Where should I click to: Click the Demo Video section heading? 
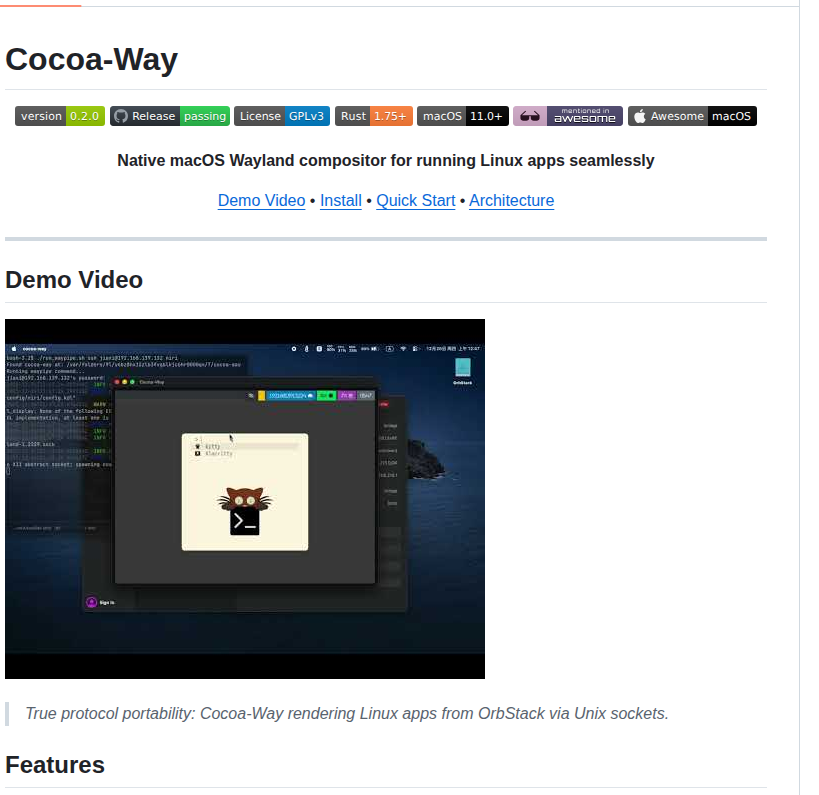click(74, 279)
